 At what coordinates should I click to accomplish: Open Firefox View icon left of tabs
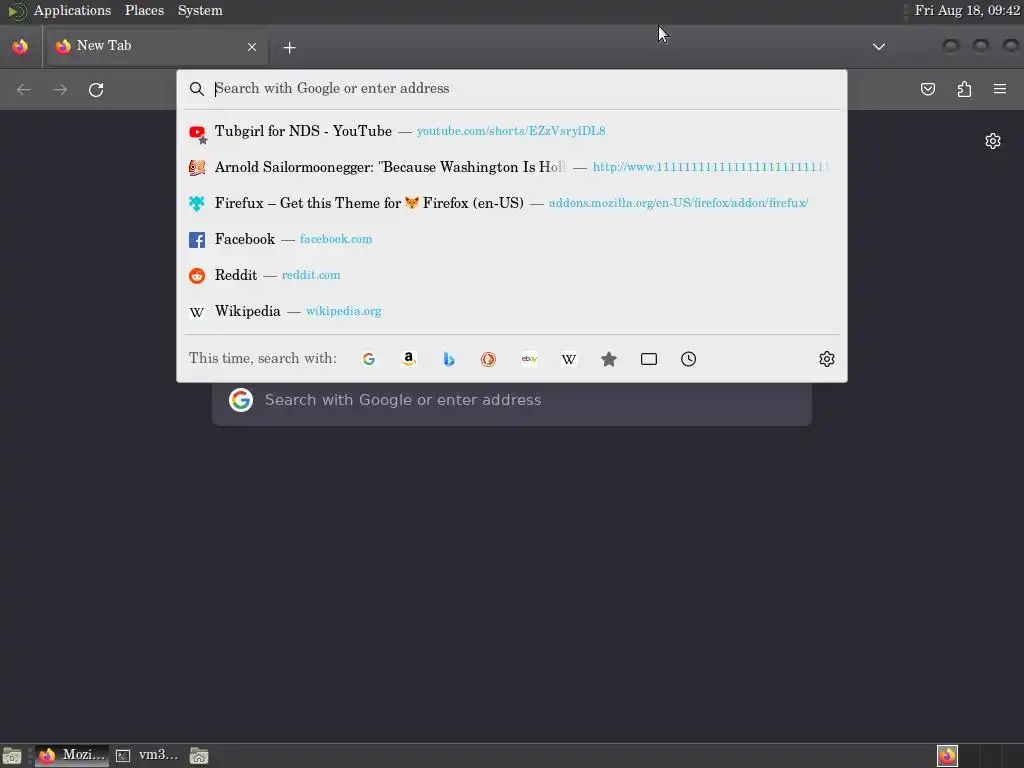[20, 46]
